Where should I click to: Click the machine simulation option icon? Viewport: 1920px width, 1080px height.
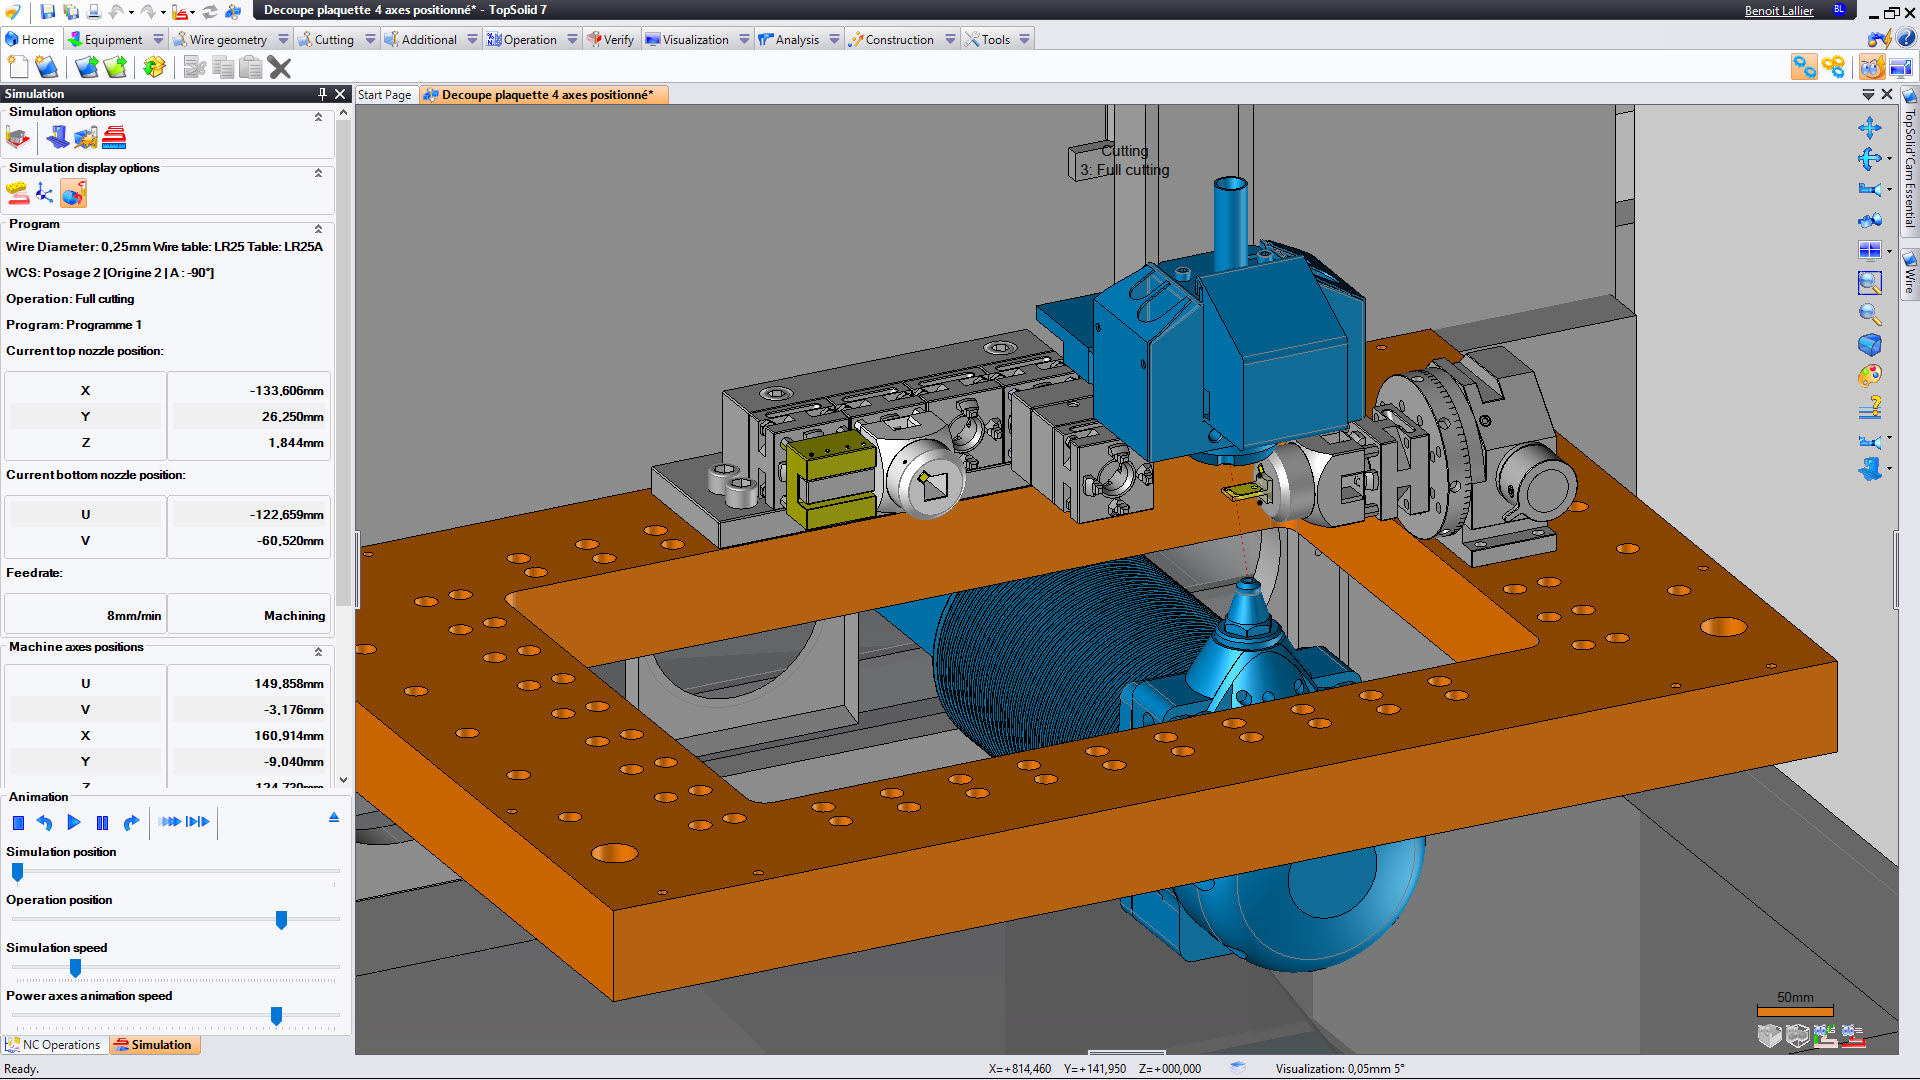tap(58, 138)
